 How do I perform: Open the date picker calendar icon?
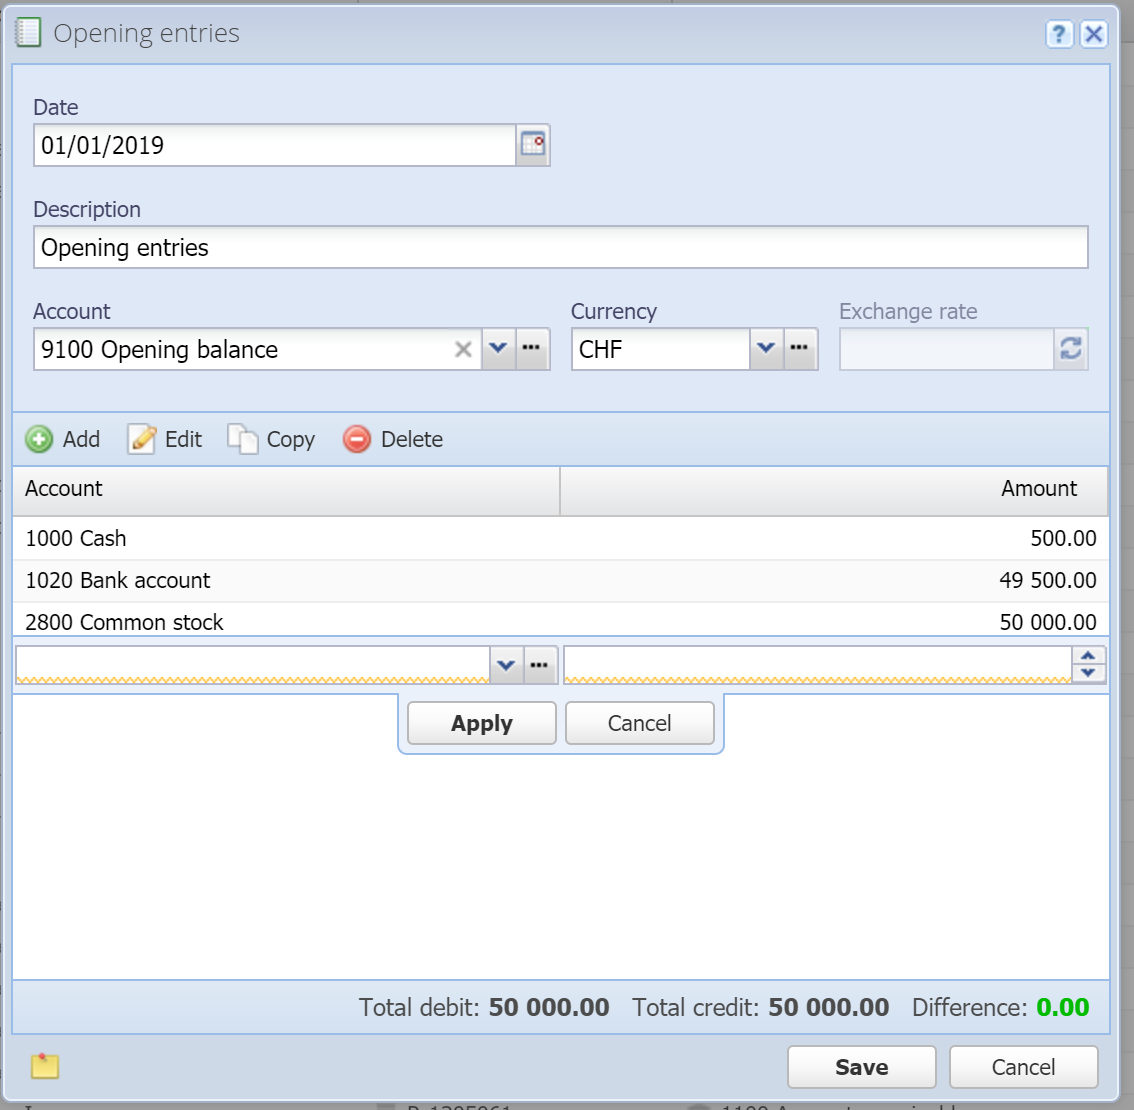click(x=533, y=145)
